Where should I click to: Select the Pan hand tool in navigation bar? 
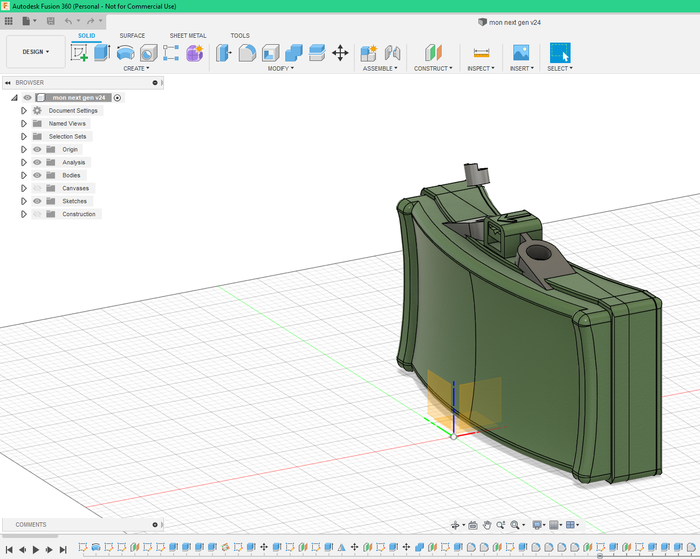coord(487,525)
